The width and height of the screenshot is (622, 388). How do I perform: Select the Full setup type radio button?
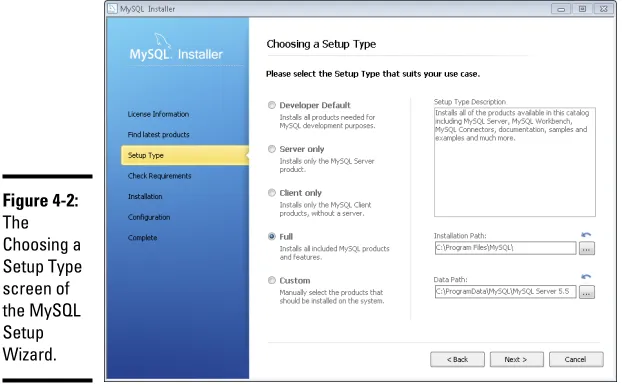(271, 236)
